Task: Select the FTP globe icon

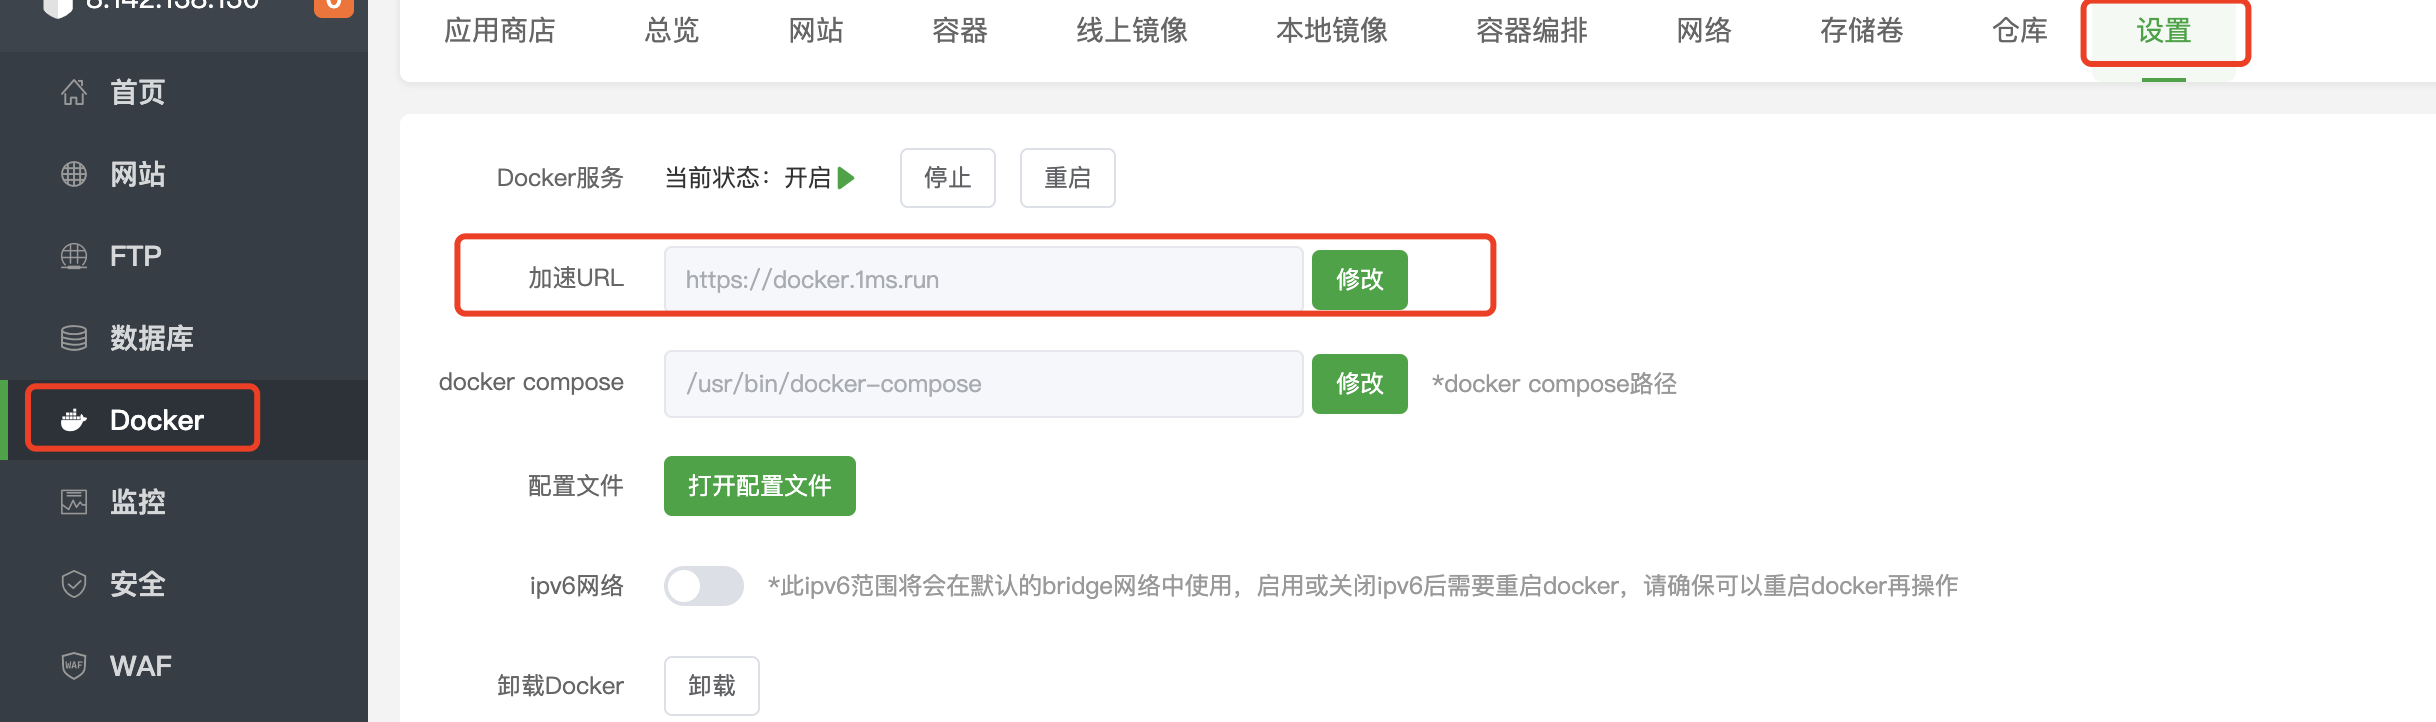Action: (x=74, y=256)
